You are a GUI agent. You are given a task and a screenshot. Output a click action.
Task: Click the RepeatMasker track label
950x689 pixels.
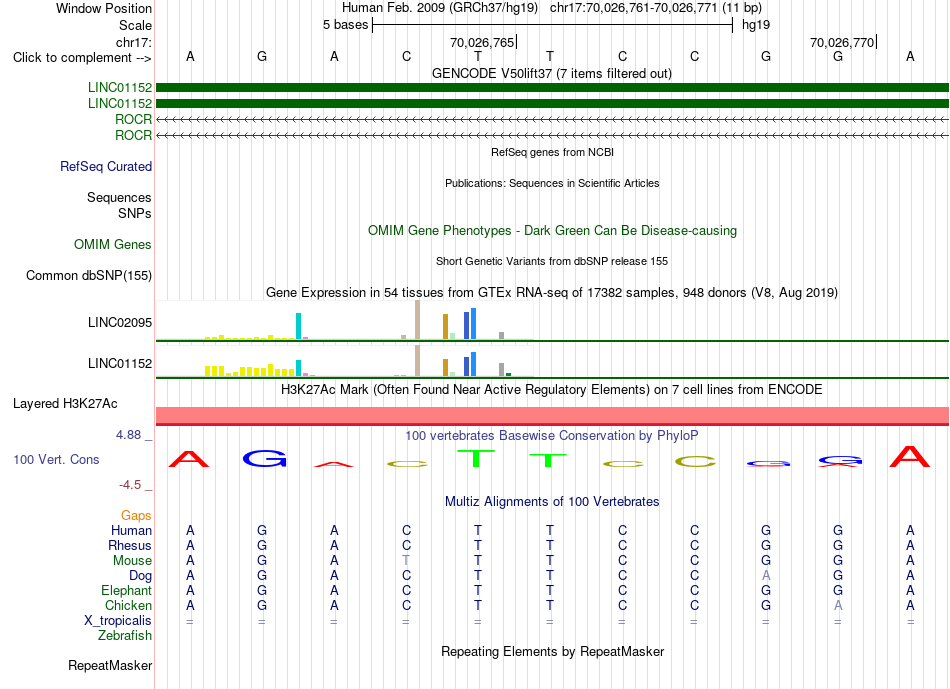[110, 665]
